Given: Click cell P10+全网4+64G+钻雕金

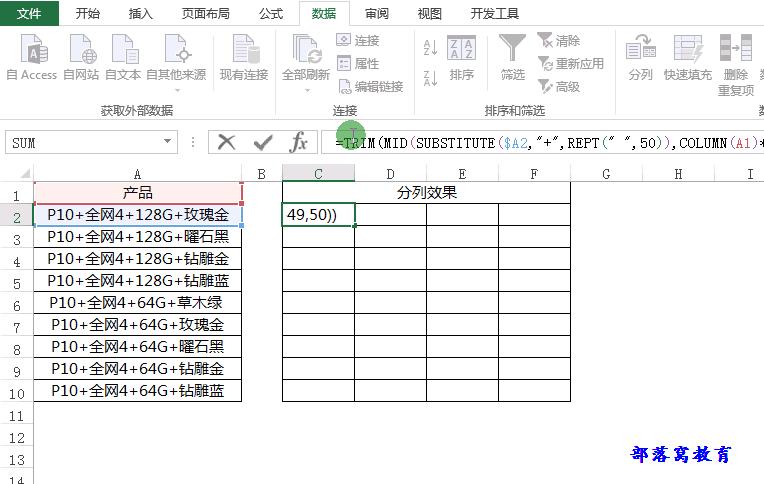Looking at the screenshot, I should coord(138,368).
